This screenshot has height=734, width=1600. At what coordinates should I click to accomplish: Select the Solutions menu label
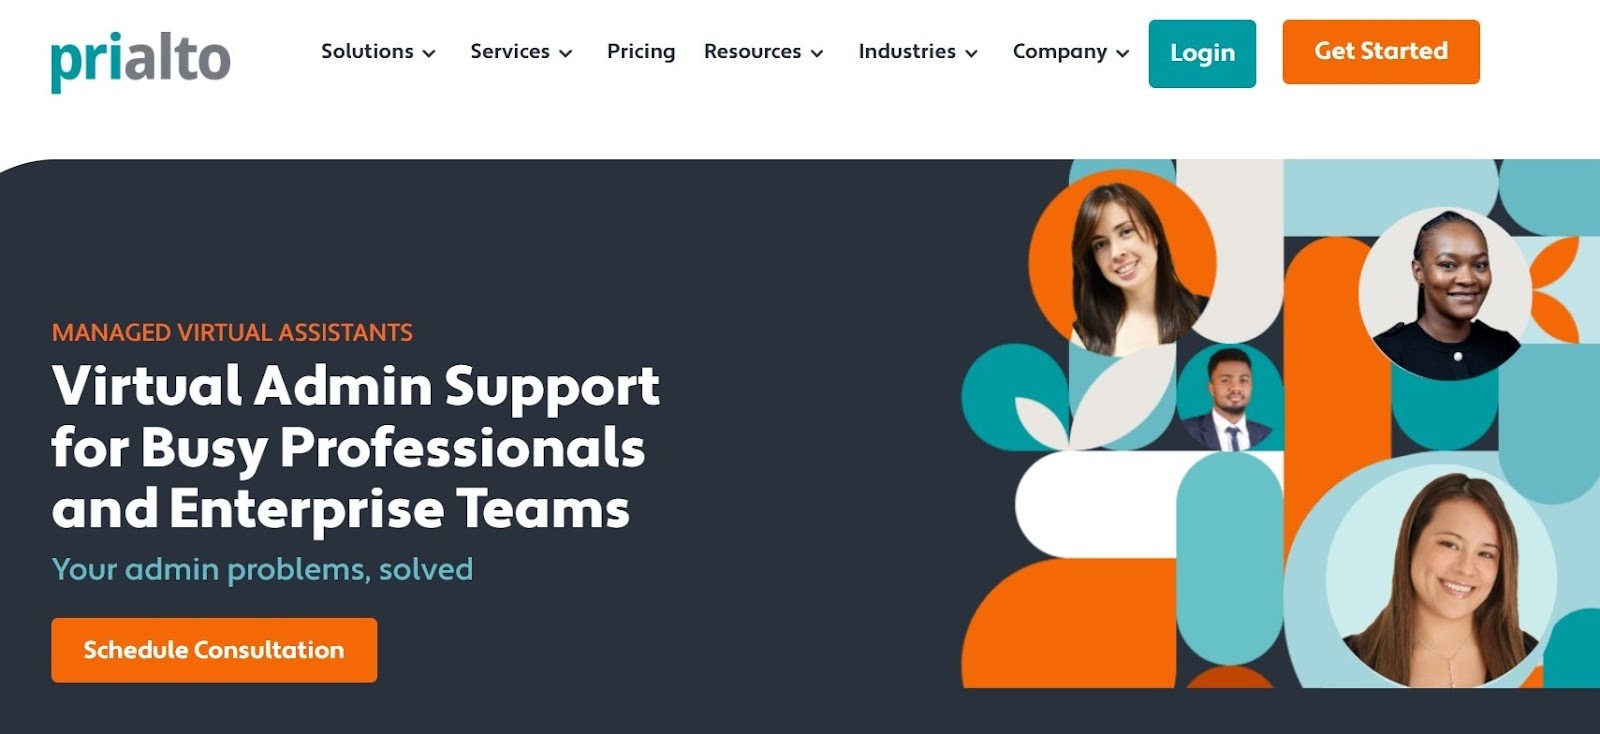coord(367,51)
